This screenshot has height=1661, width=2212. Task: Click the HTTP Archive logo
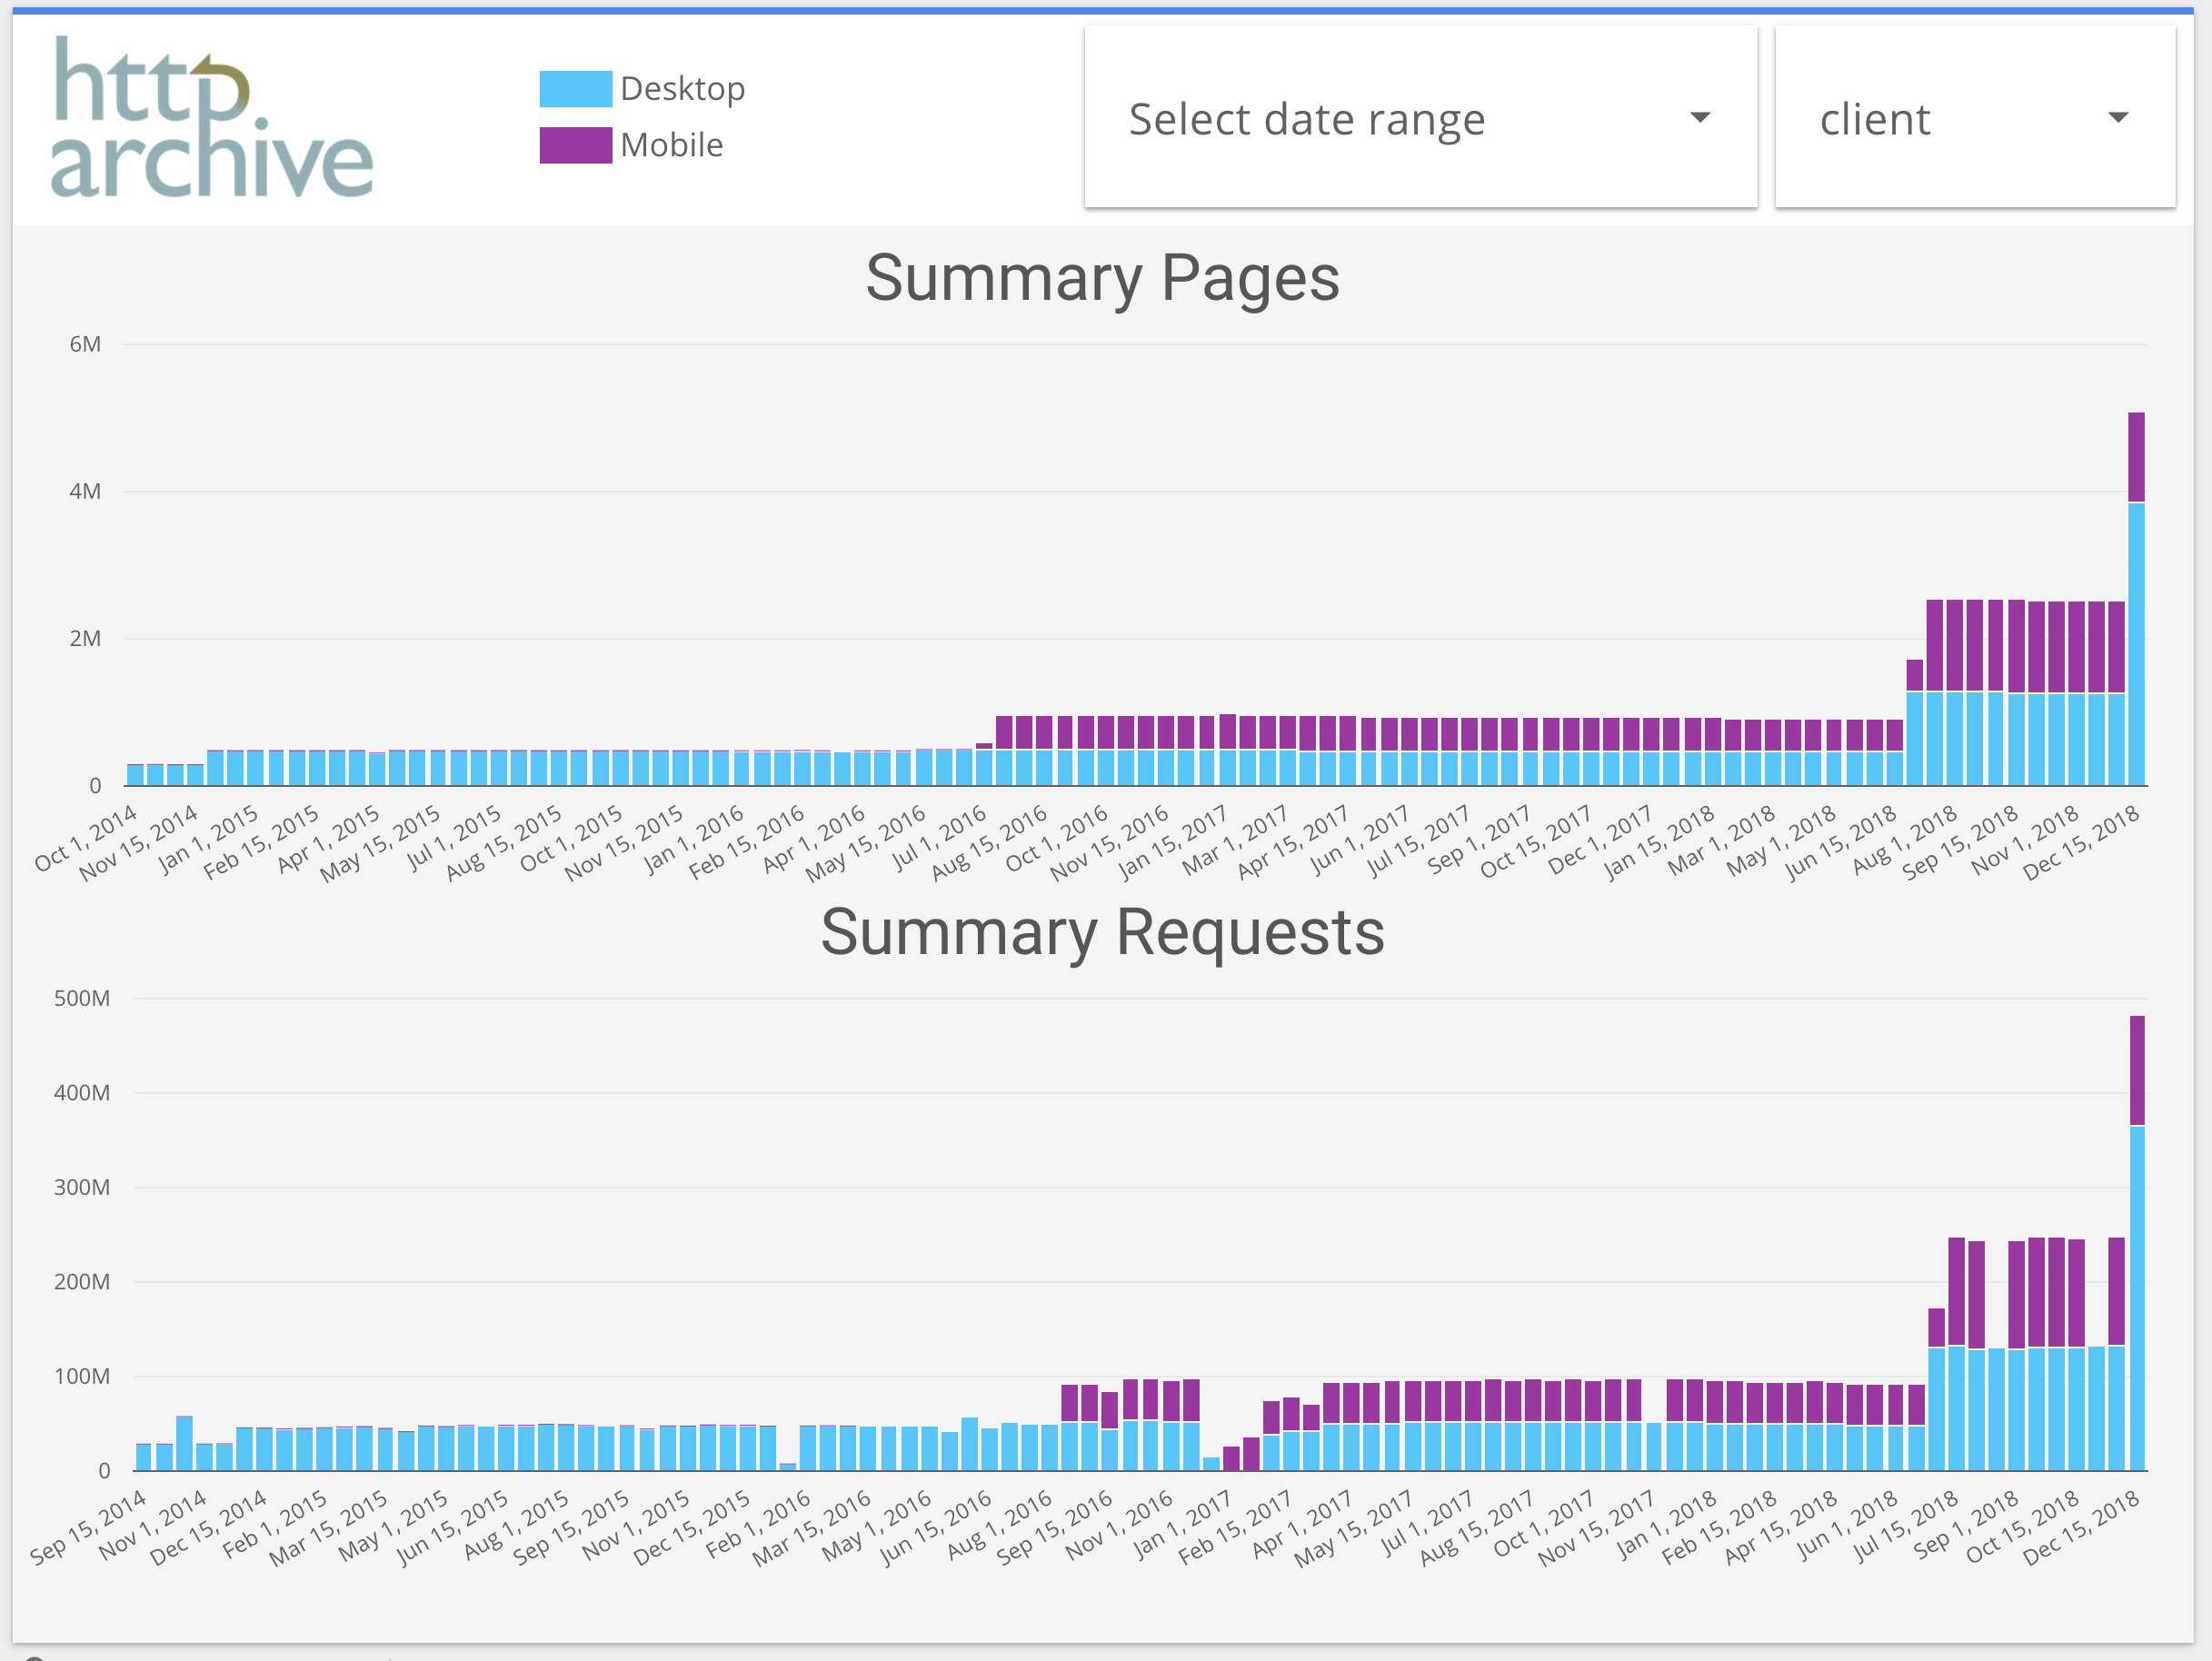point(211,118)
